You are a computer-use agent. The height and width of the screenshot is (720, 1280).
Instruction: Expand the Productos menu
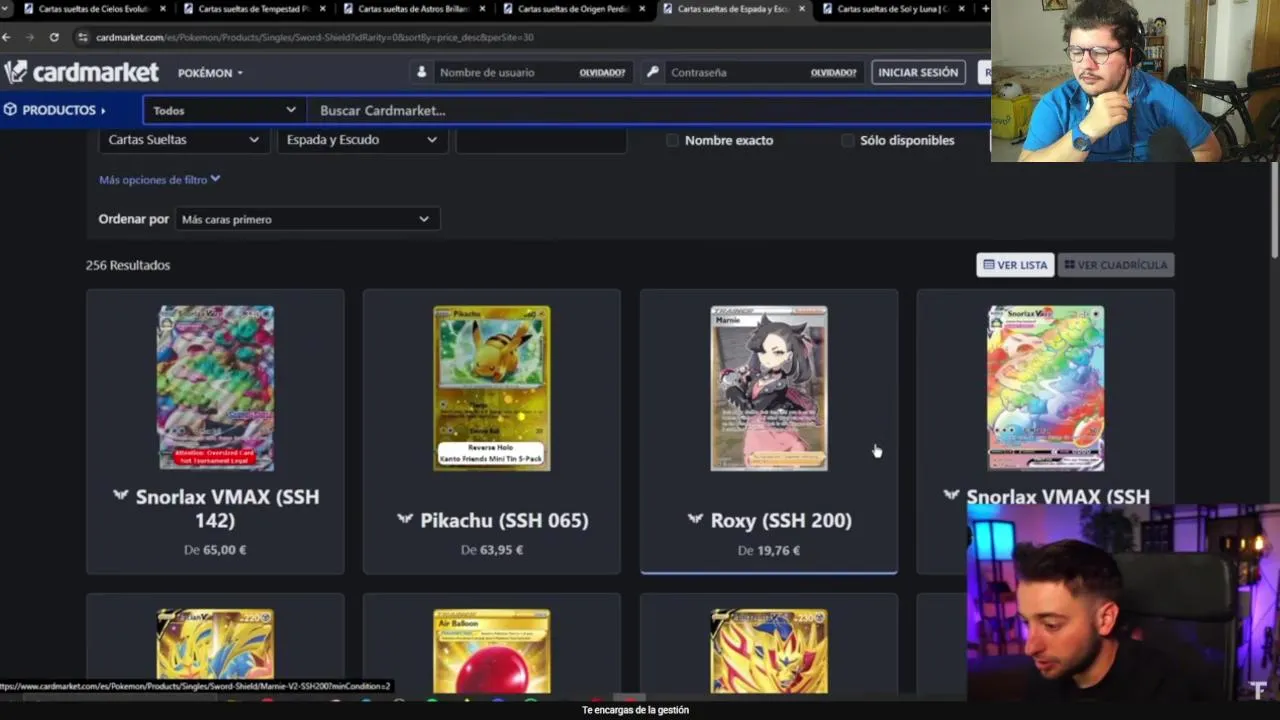(54, 110)
